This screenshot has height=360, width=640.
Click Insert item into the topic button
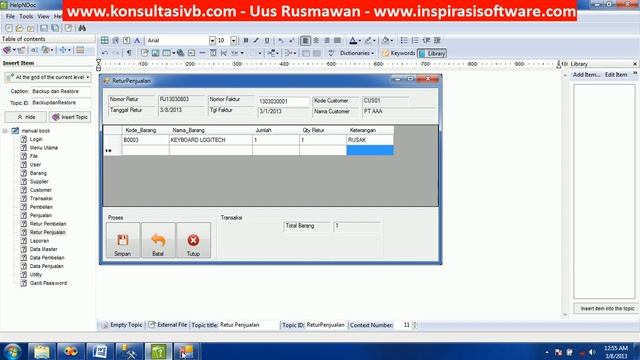[x=607, y=309]
